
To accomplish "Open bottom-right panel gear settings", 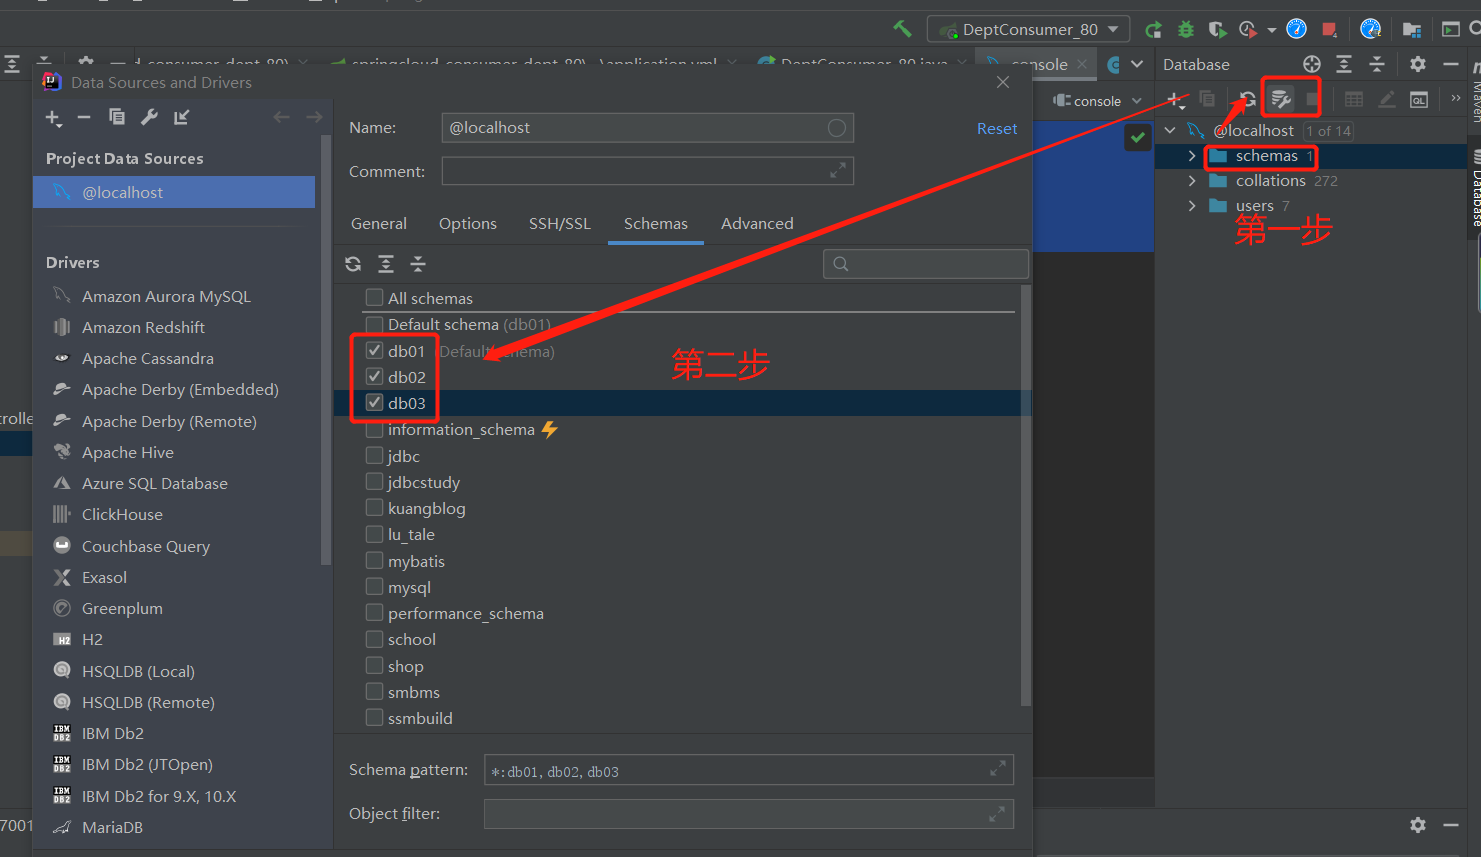I will click(x=1418, y=825).
